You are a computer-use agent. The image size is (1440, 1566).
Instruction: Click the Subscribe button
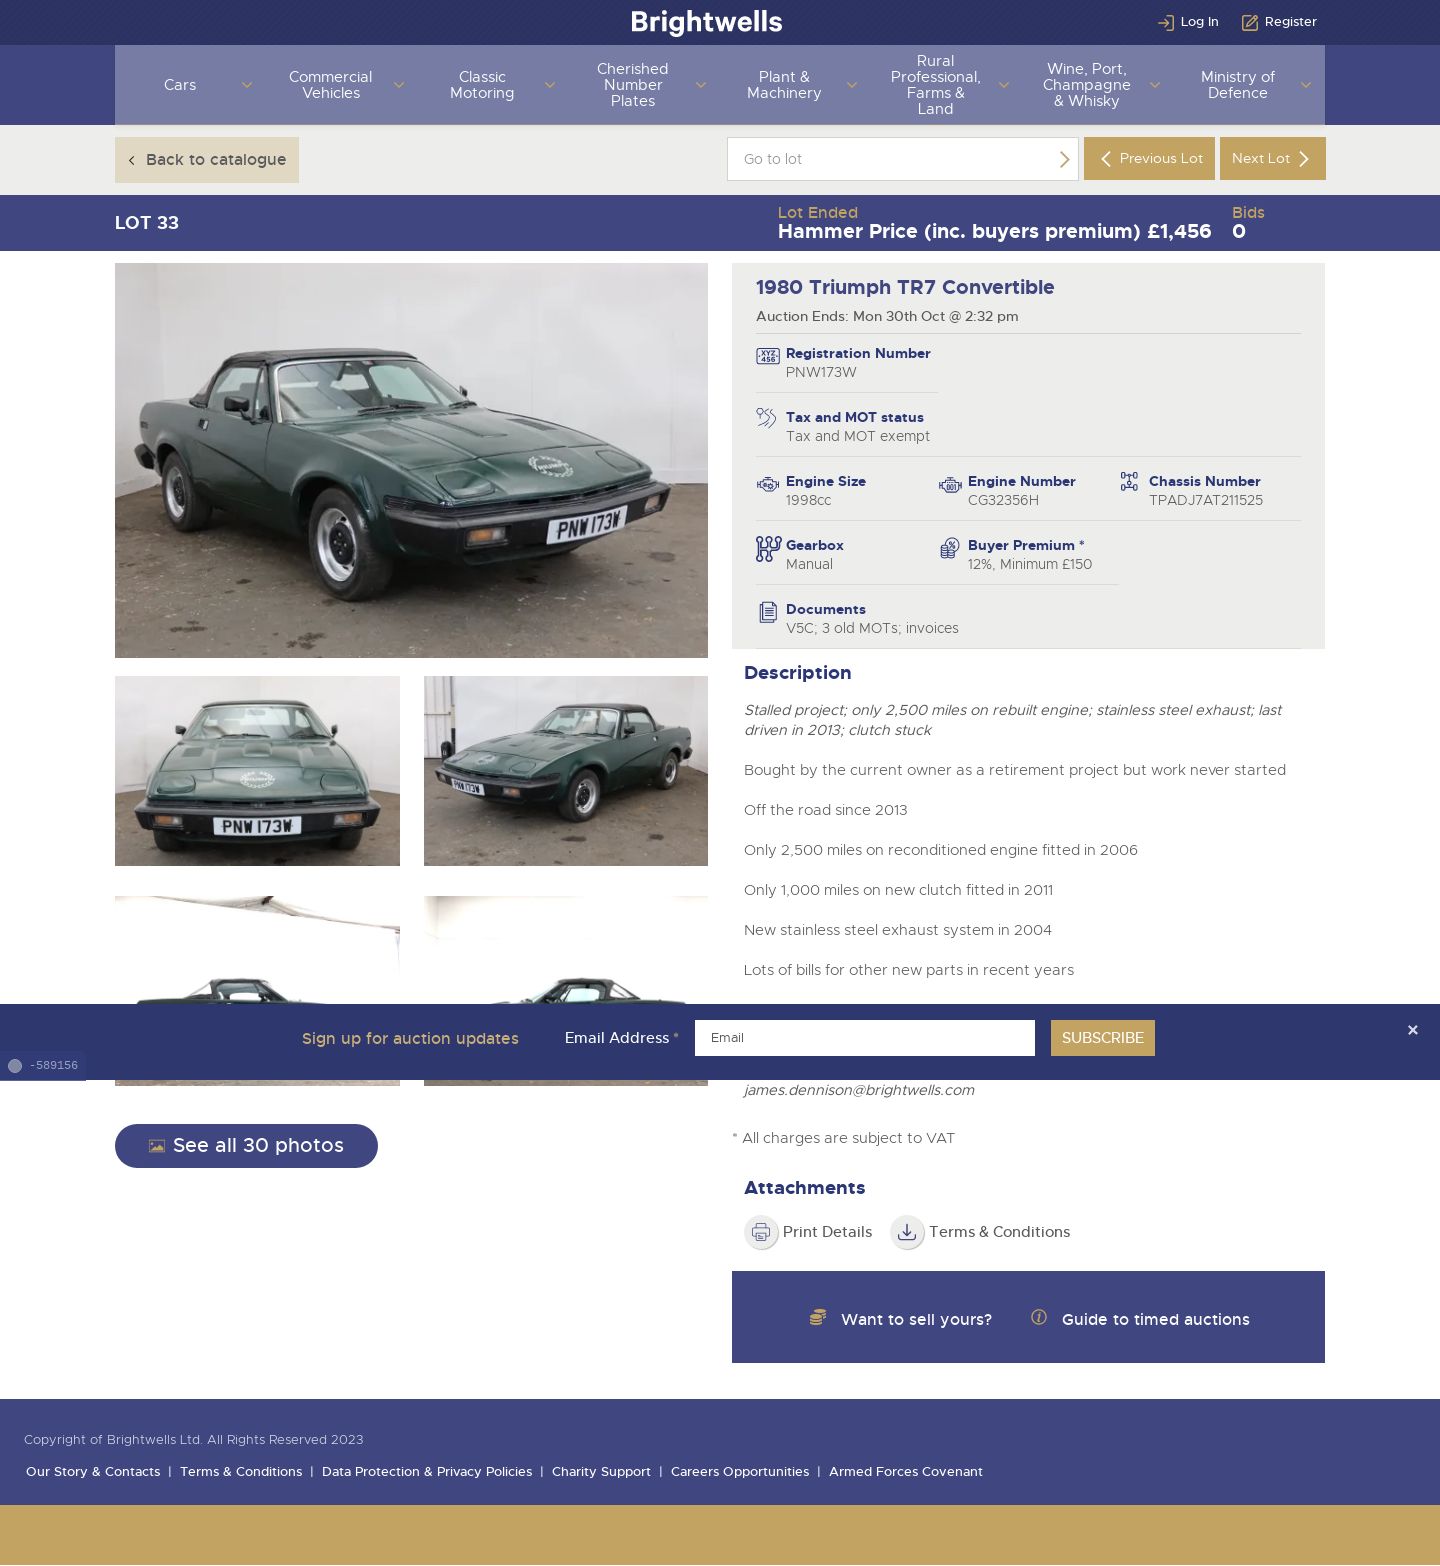pos(1103,1038)
